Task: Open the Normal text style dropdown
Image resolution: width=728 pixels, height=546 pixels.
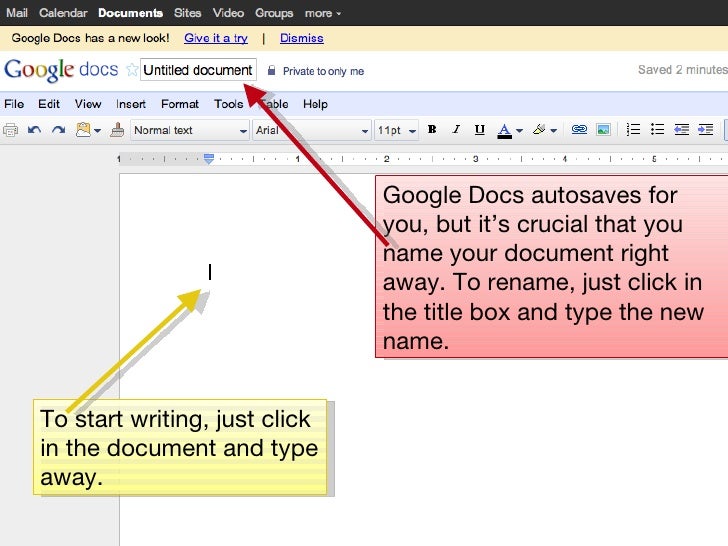Action: pyautogui.click(x=189, y=130)
